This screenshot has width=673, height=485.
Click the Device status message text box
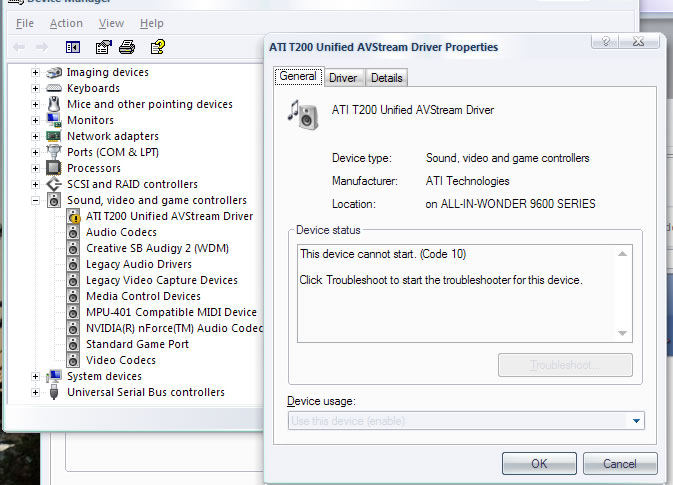464,294
